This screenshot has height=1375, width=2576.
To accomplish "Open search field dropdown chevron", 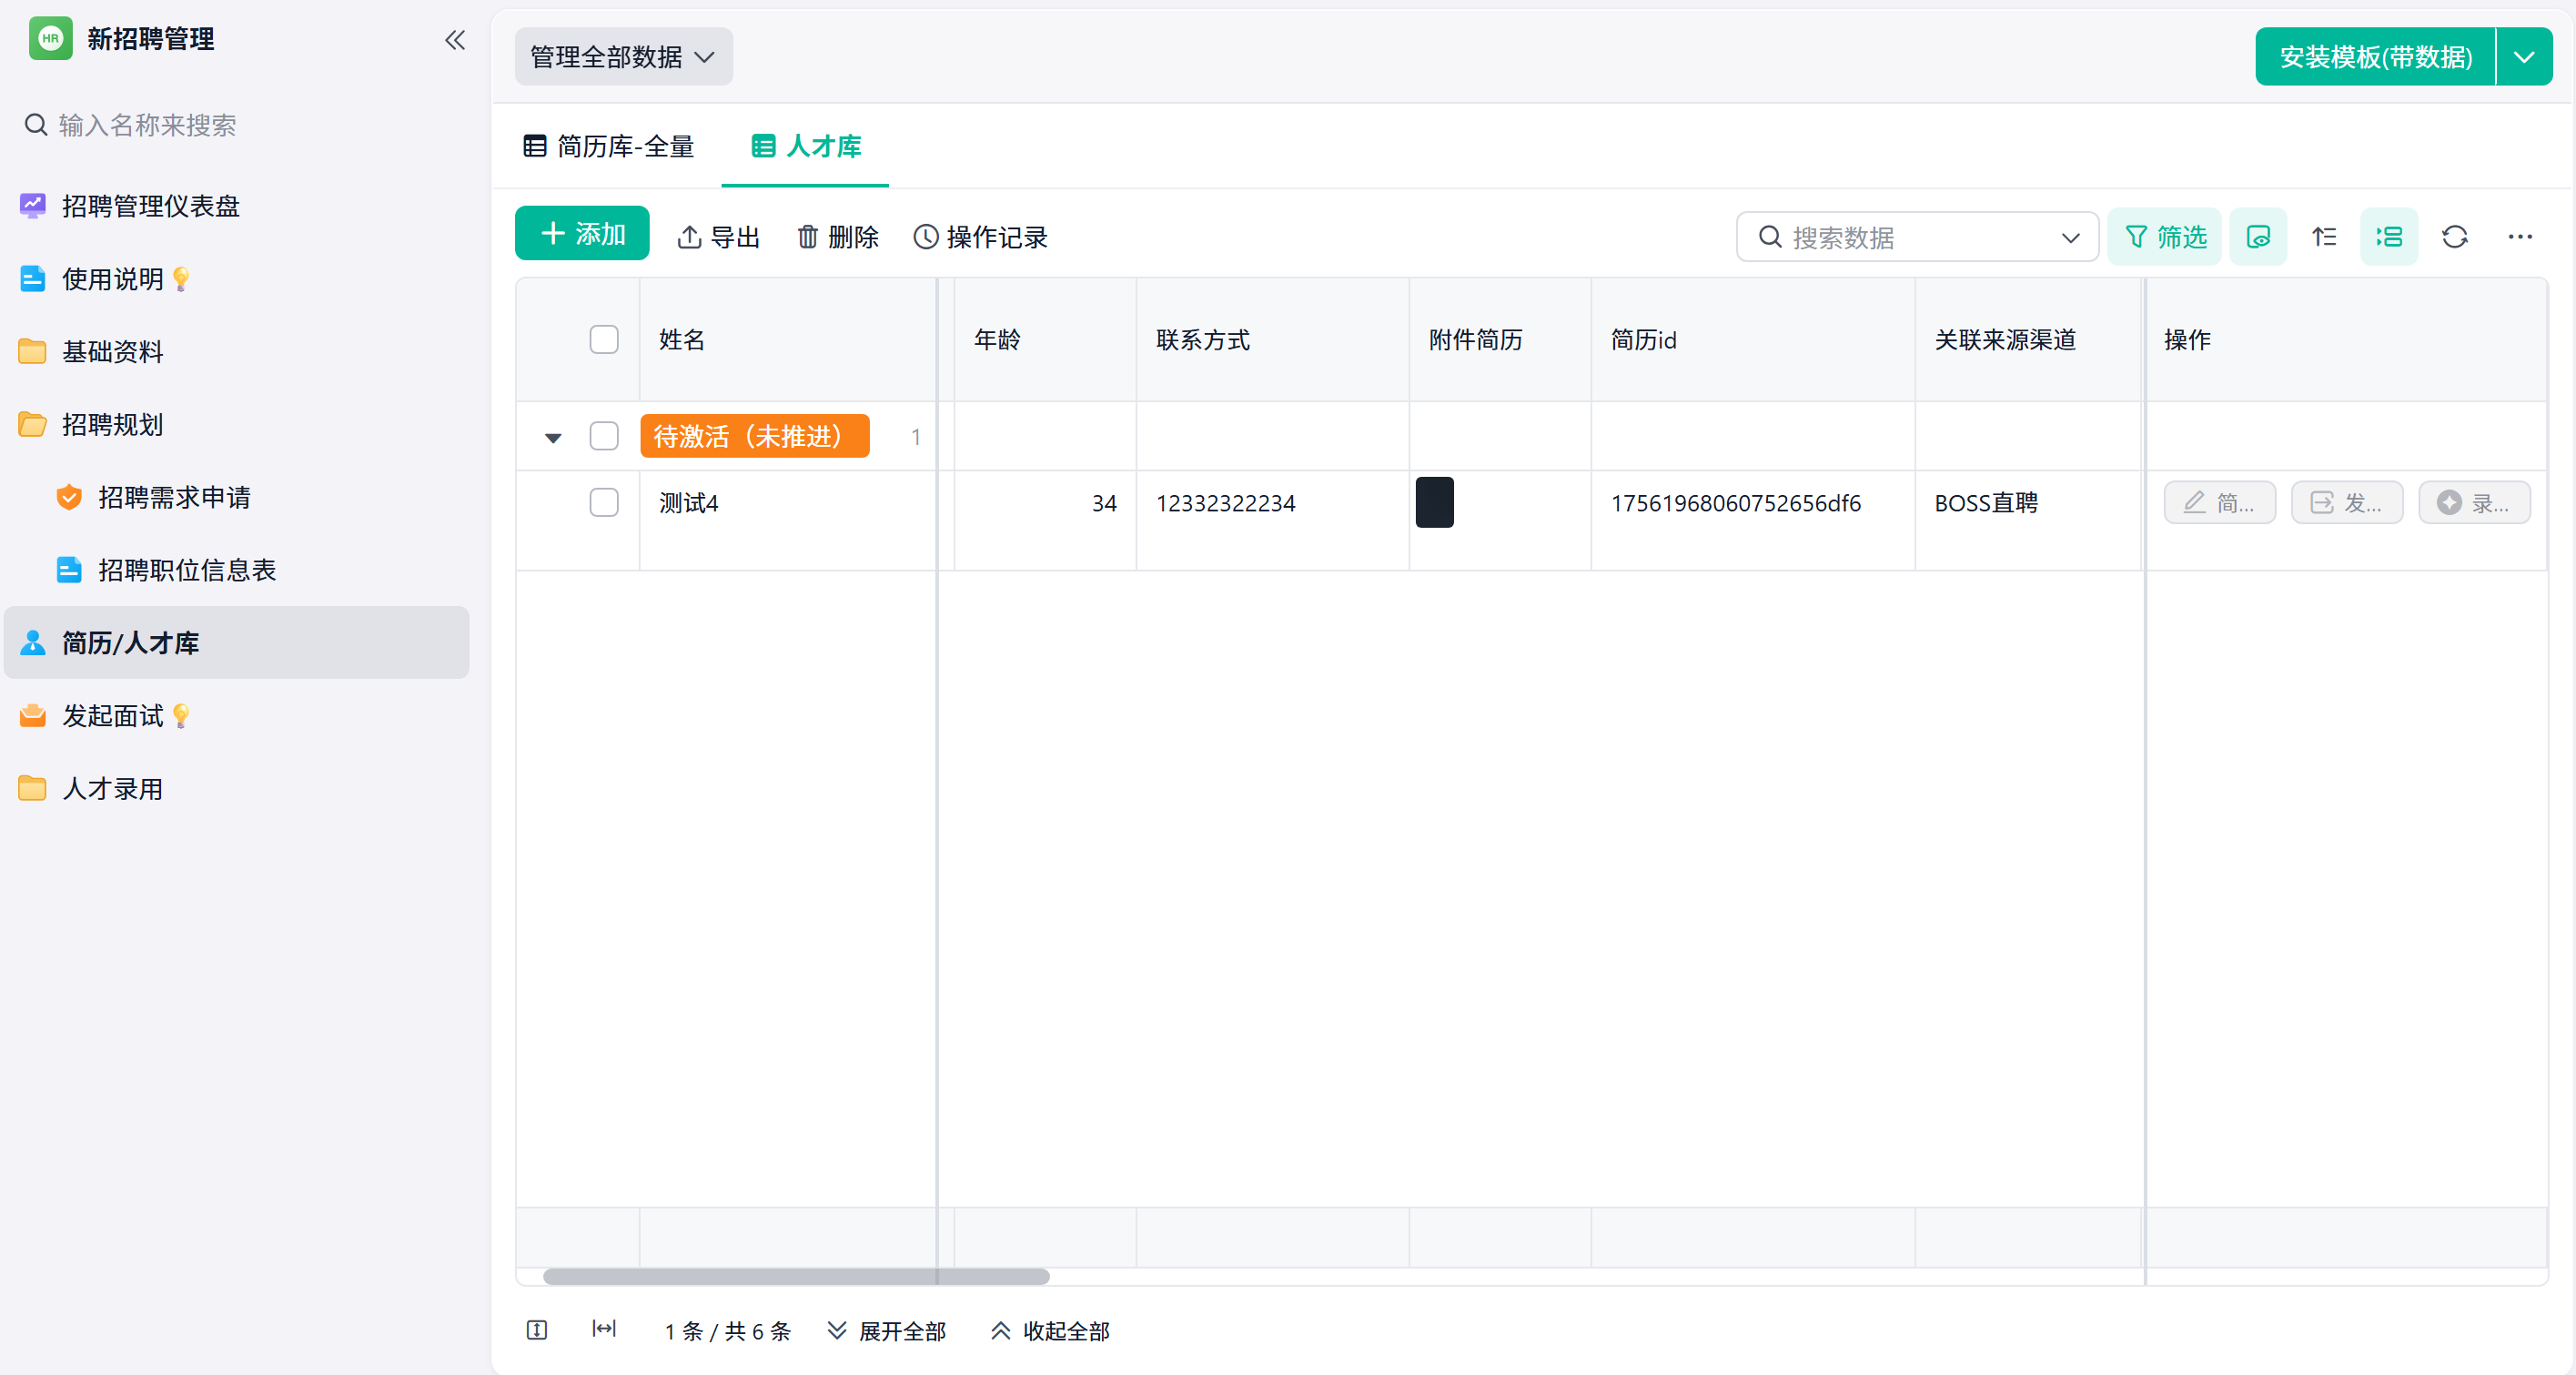I will tap(2070, 238).
